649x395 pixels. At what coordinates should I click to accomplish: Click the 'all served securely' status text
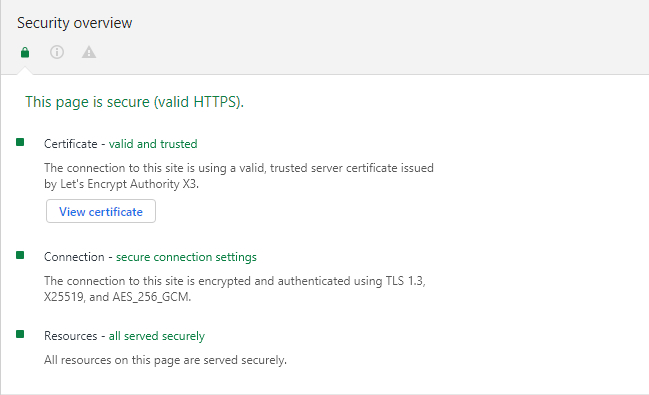coord(156,336)
